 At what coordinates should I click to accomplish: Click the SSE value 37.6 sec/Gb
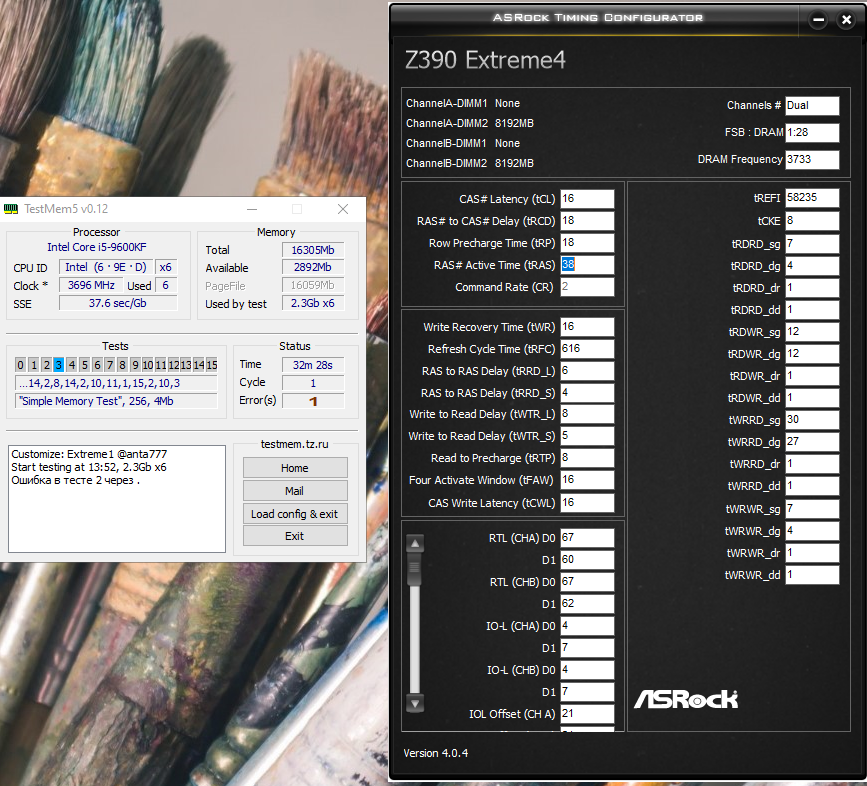coord(118,303)
